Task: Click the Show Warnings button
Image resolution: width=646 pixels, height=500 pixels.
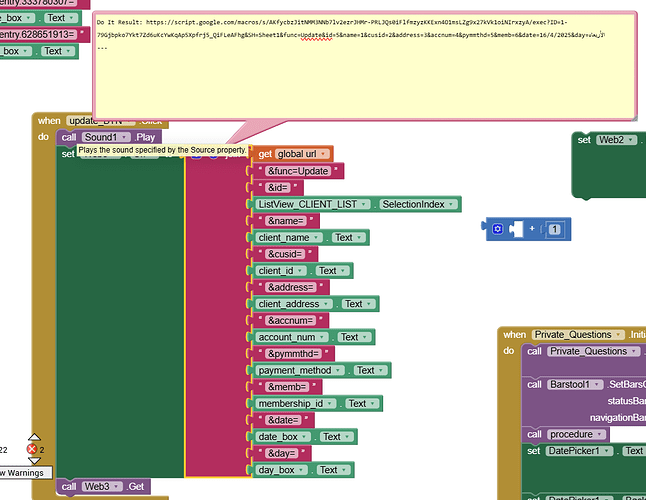Action: tap(26, 473)
